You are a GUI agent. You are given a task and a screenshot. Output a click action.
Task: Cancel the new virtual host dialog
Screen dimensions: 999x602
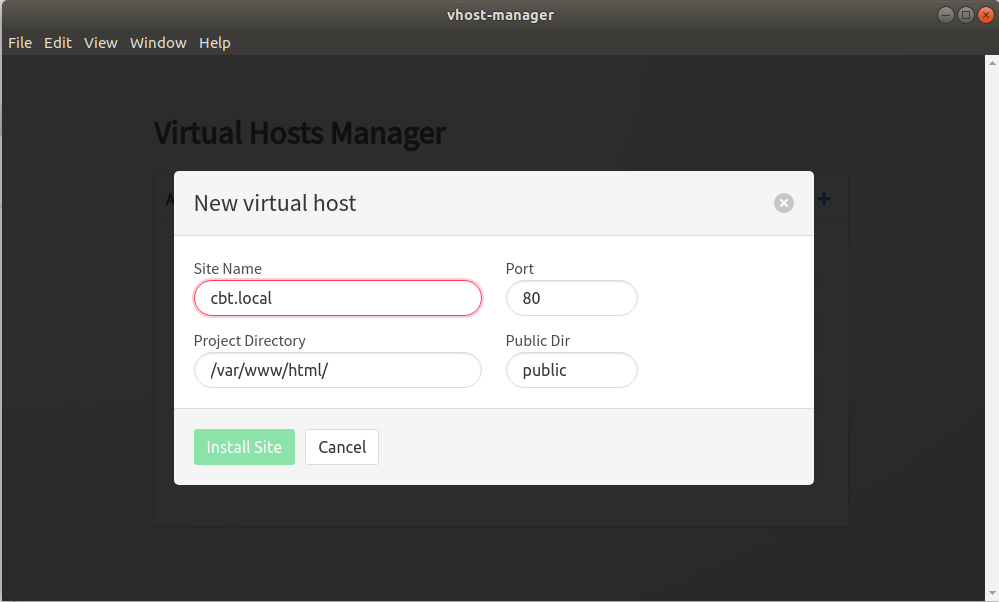[342, 447]
